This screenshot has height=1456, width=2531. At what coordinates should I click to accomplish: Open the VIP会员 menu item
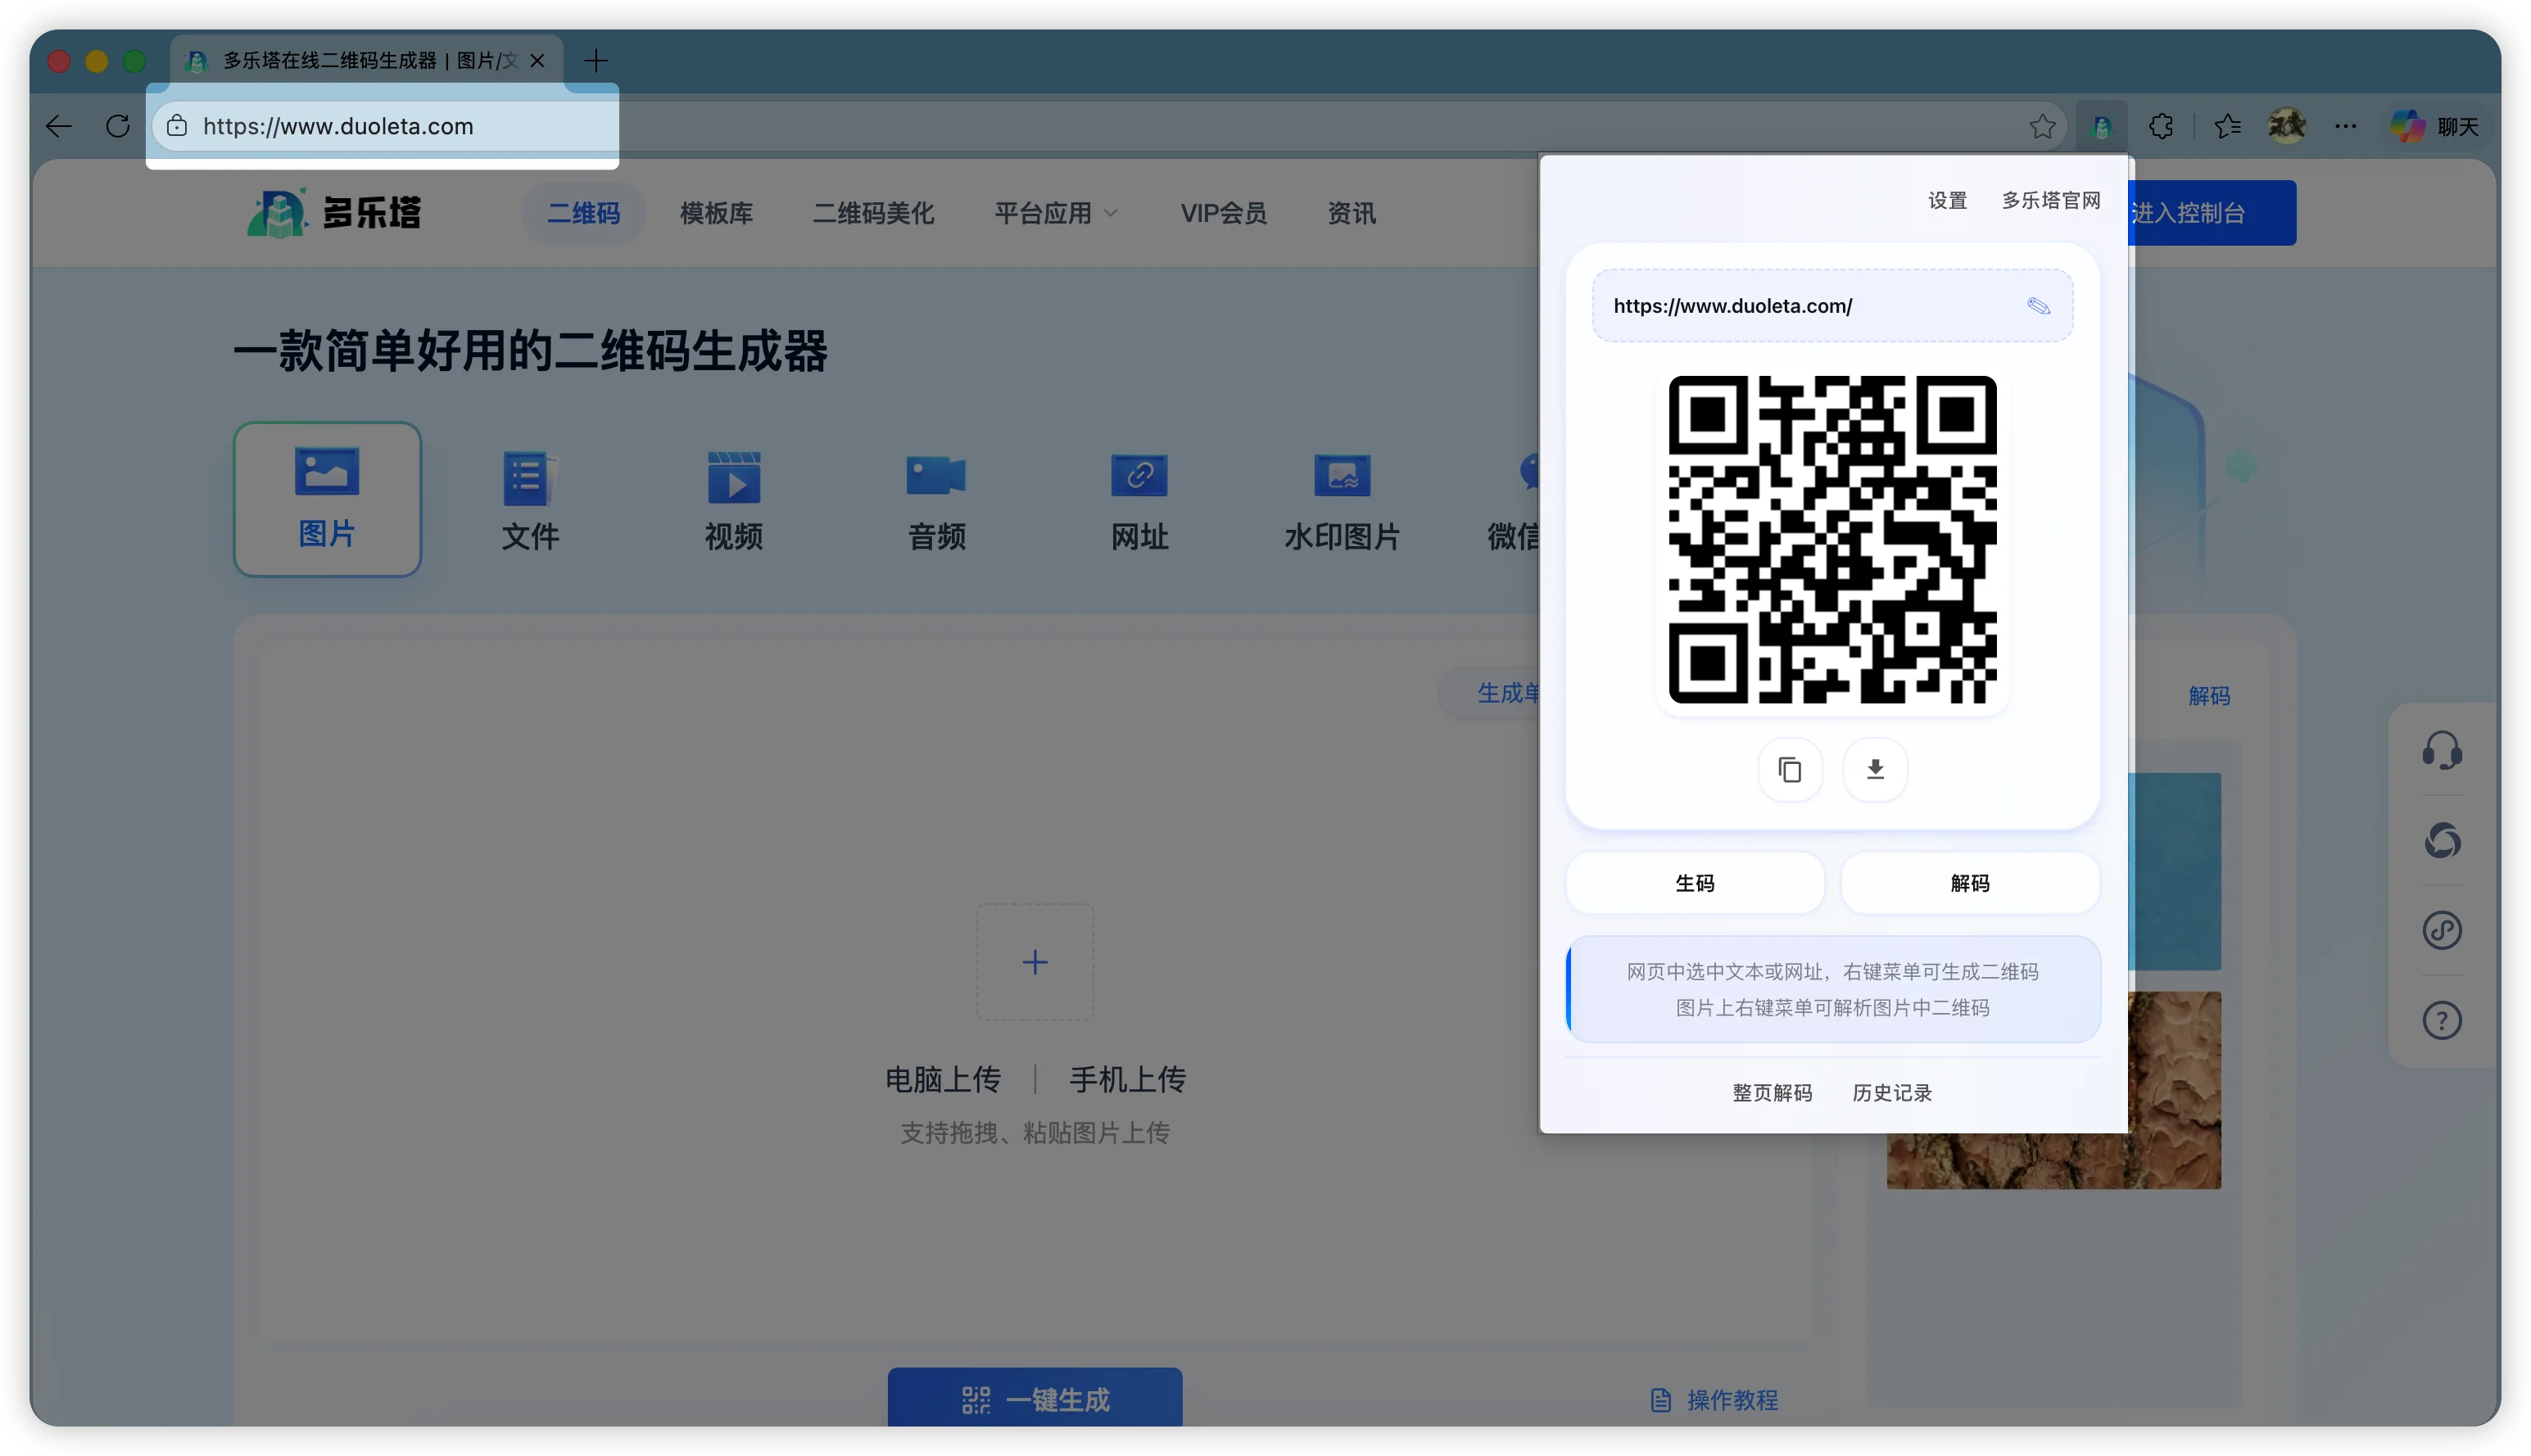[1223, 213]
